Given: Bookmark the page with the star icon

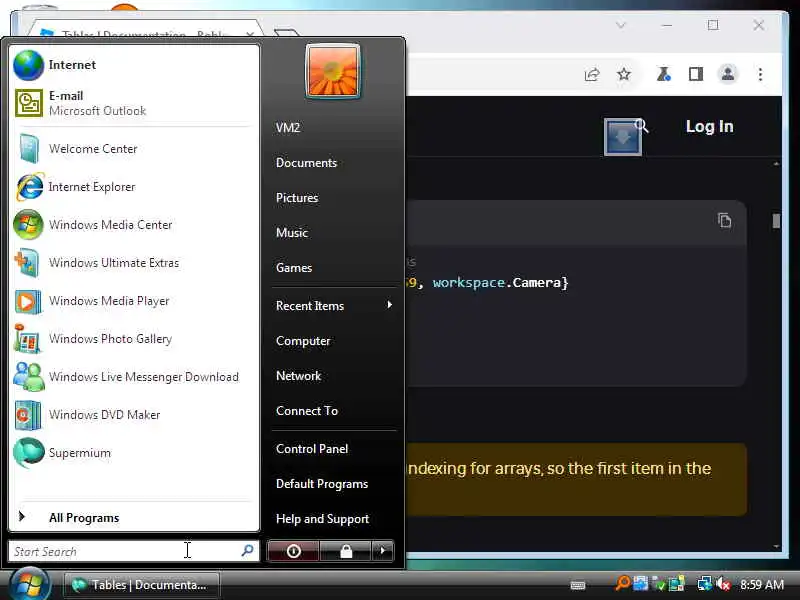Looking at the screenshot, I should pos(624,74).
